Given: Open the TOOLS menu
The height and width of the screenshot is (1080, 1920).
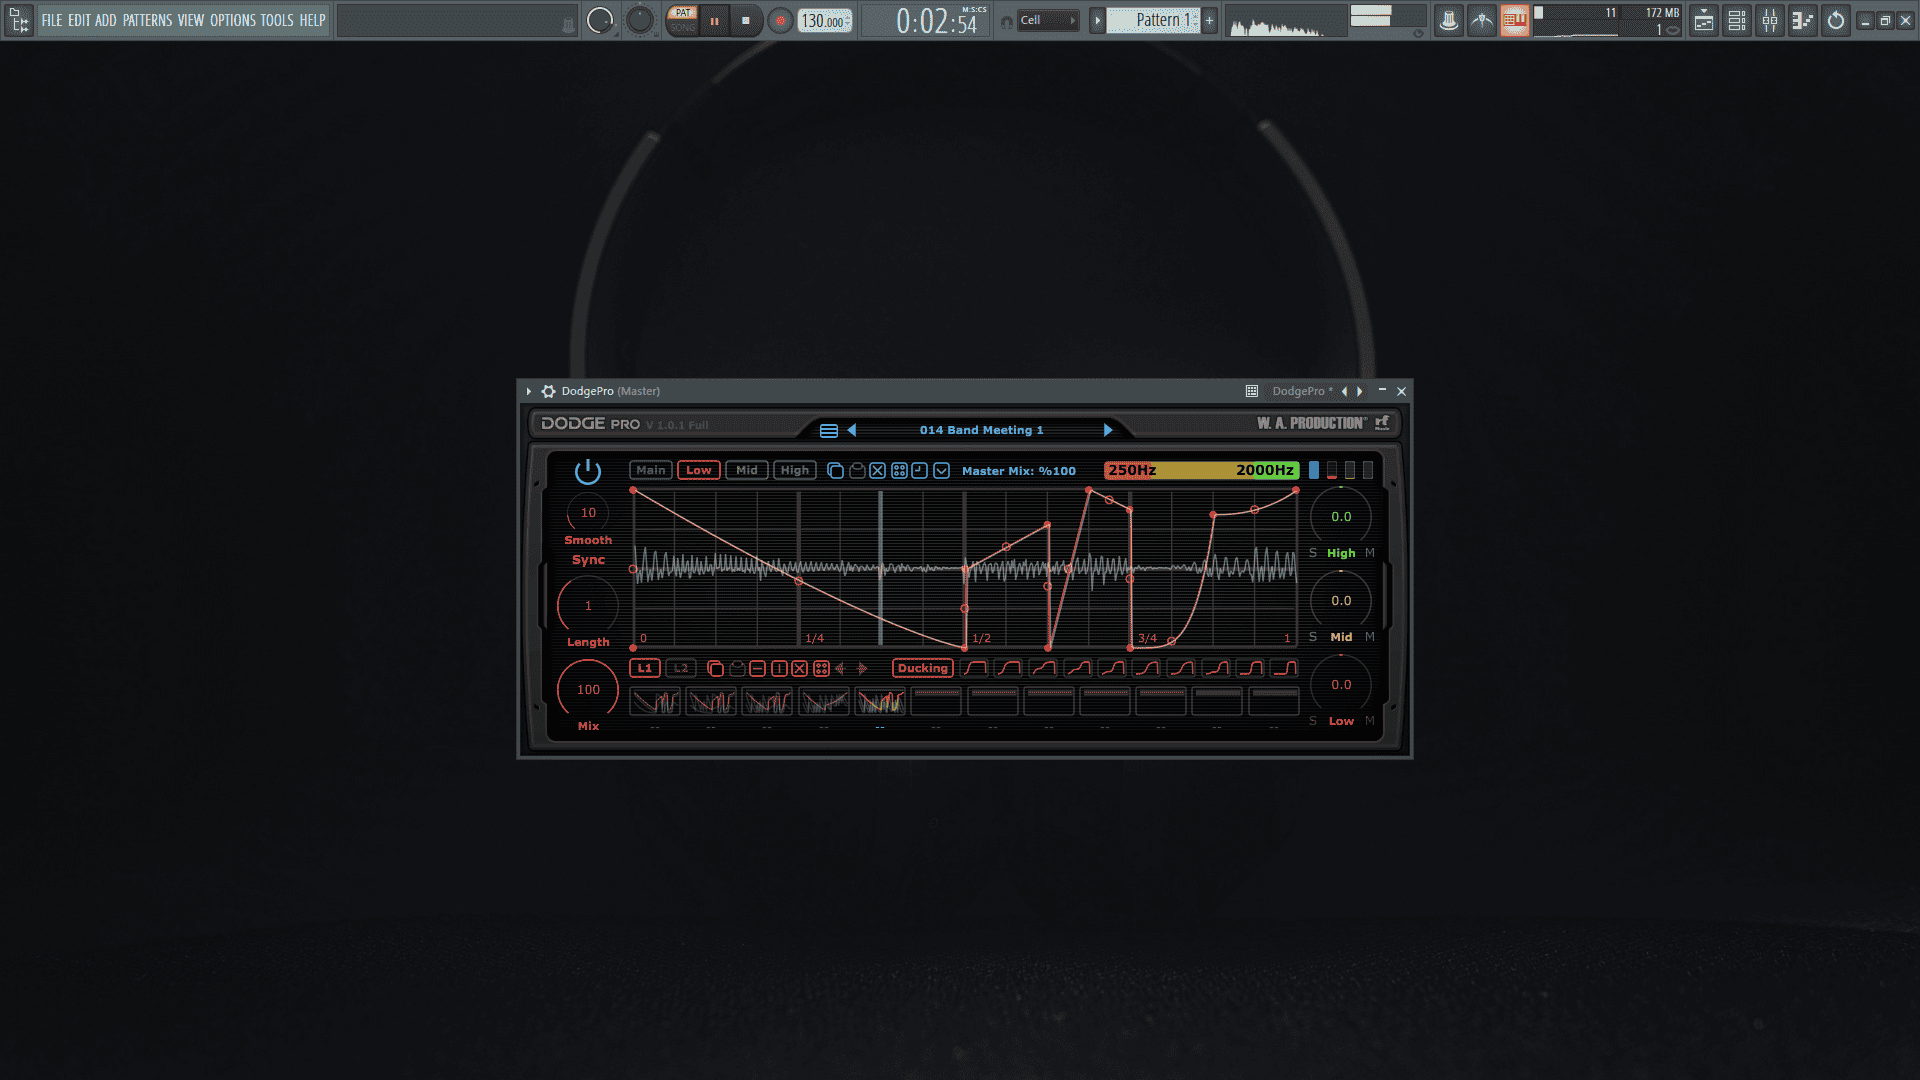Looking at the screenshot, I should tap(277, 20).
